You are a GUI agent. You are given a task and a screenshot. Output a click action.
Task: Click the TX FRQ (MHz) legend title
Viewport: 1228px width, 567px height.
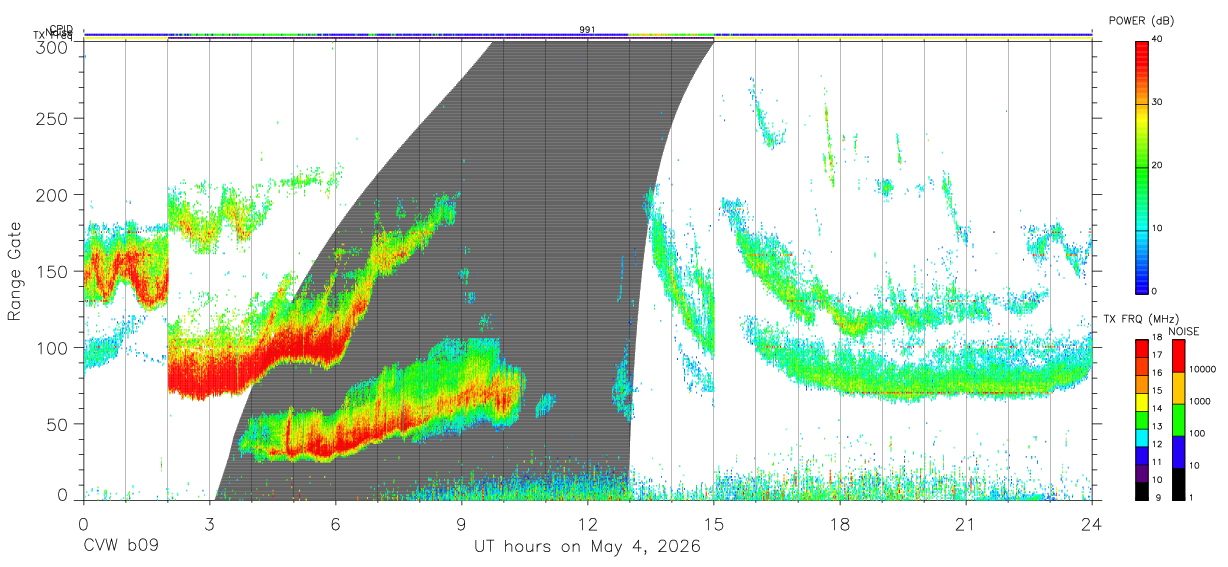tap(1142, 319)
